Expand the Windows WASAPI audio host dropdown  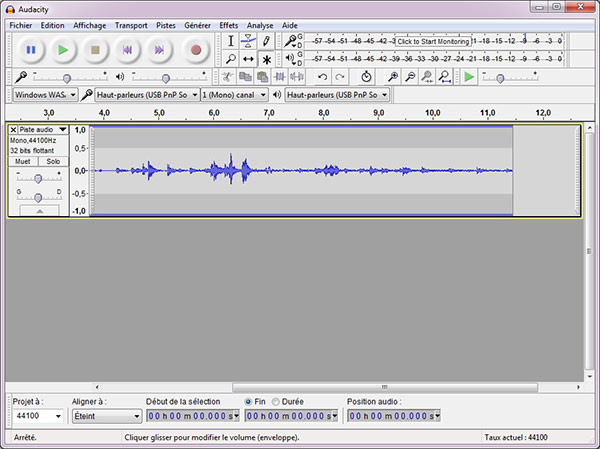[x=46, y=95]
